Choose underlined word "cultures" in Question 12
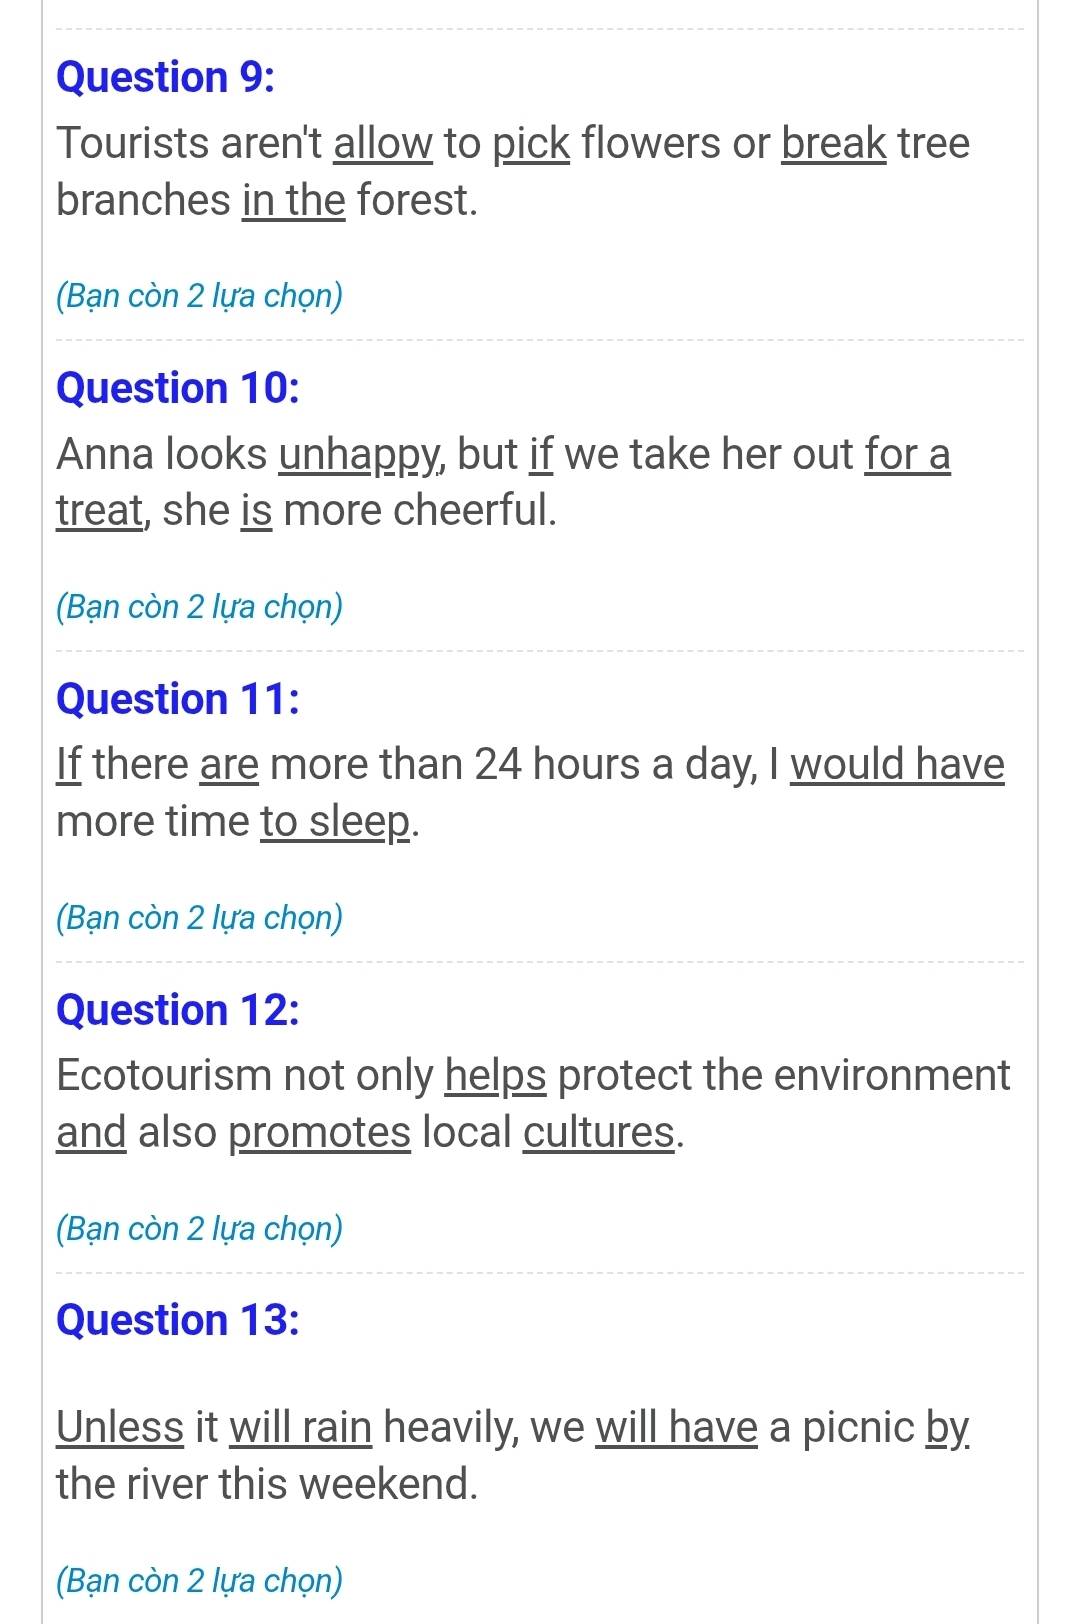Screen dimensions: 1080x1624 pos(599,1133)
